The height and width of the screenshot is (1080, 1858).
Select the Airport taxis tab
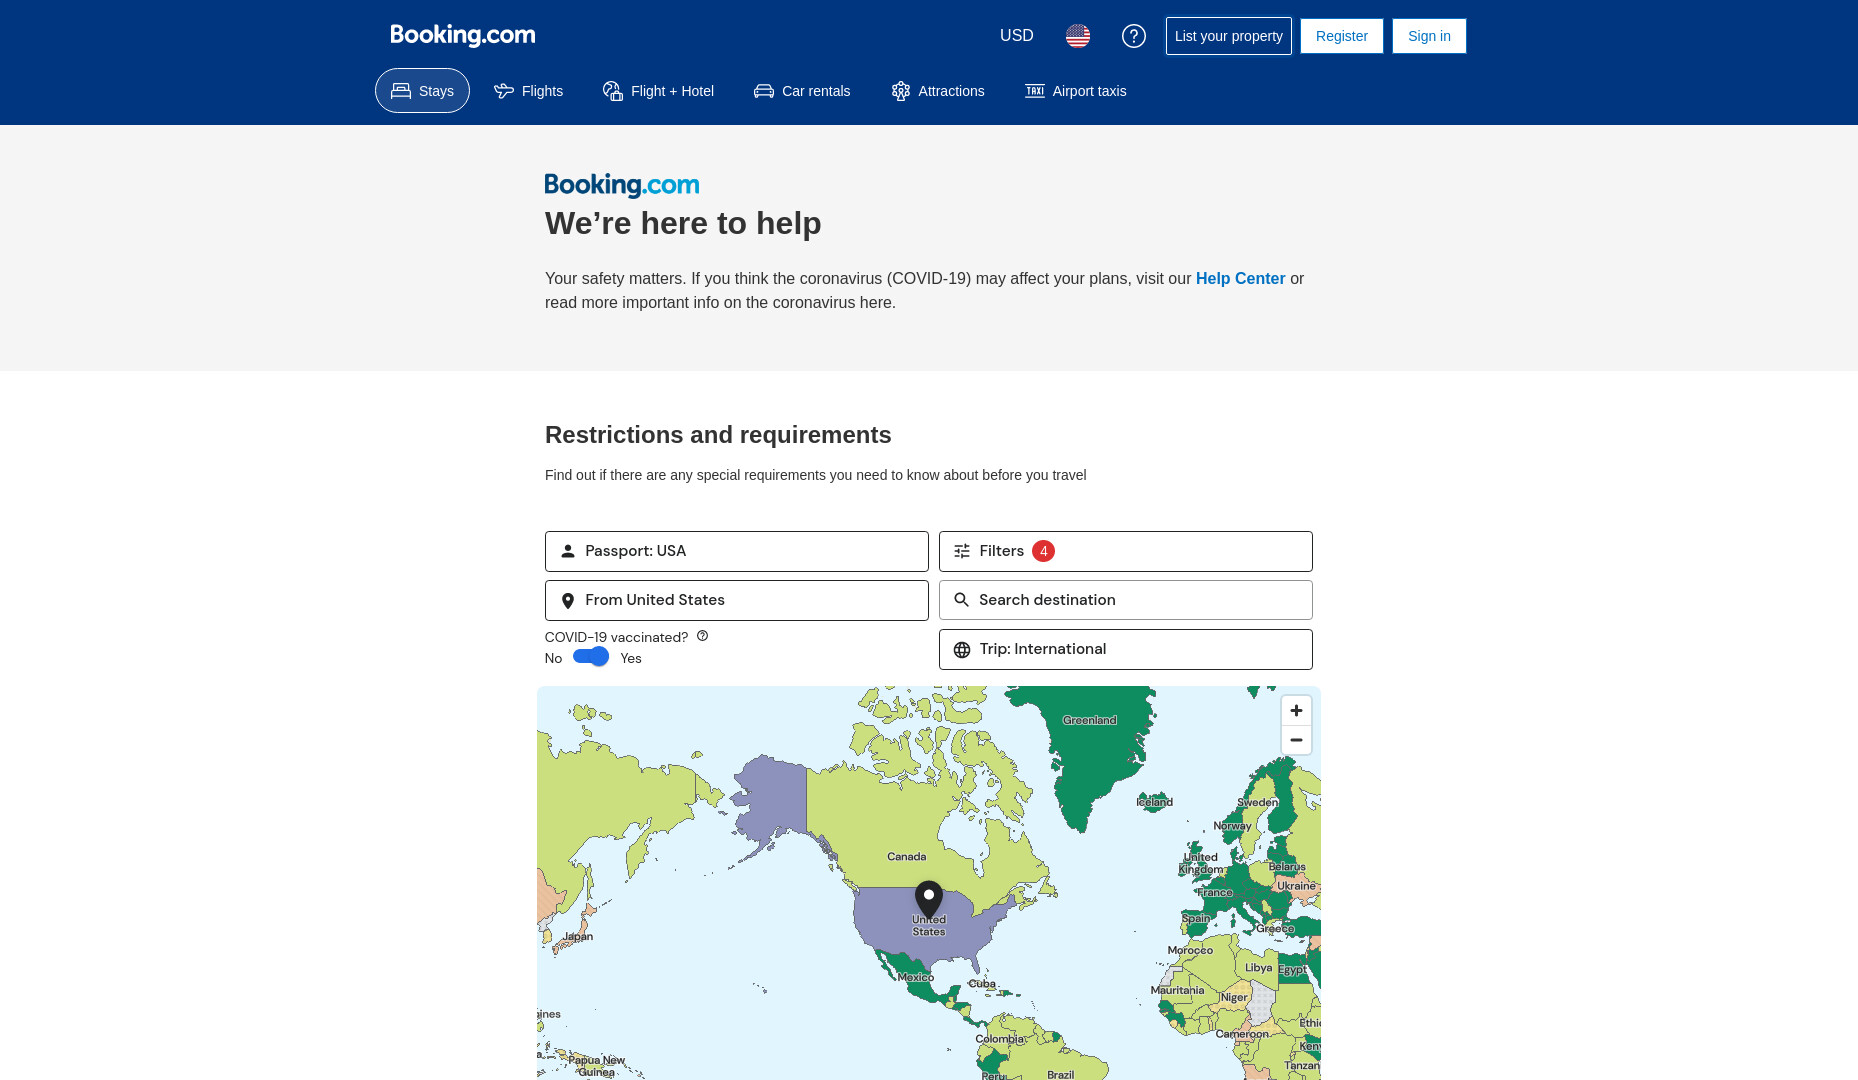pyautogui.click(x=1075, y=91)
